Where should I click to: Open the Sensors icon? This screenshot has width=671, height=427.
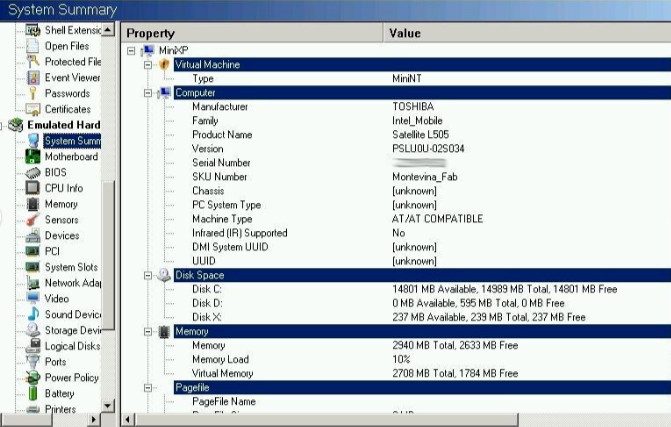pyautogui.click(x=33, y=220)
